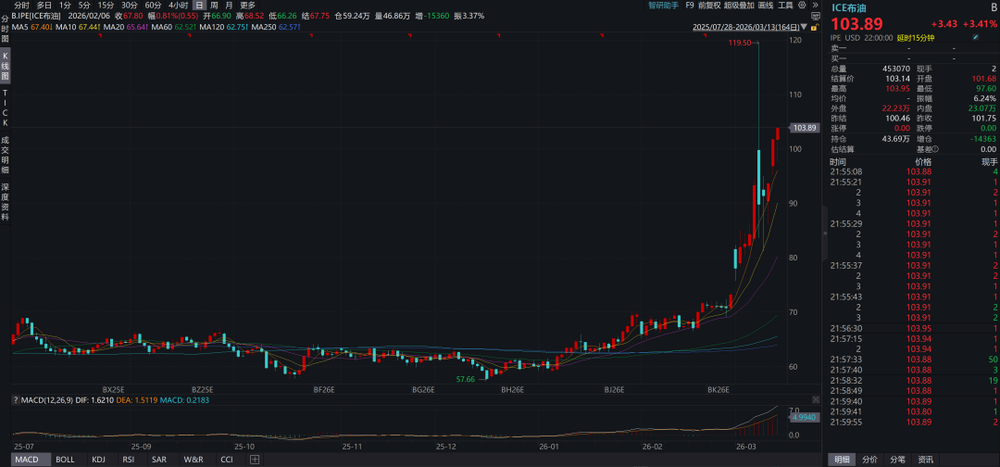Viewport: 1000px width, 467px height.
Task: Switch to the daily (日) candlestick period
Action: [x=199, y=5]
